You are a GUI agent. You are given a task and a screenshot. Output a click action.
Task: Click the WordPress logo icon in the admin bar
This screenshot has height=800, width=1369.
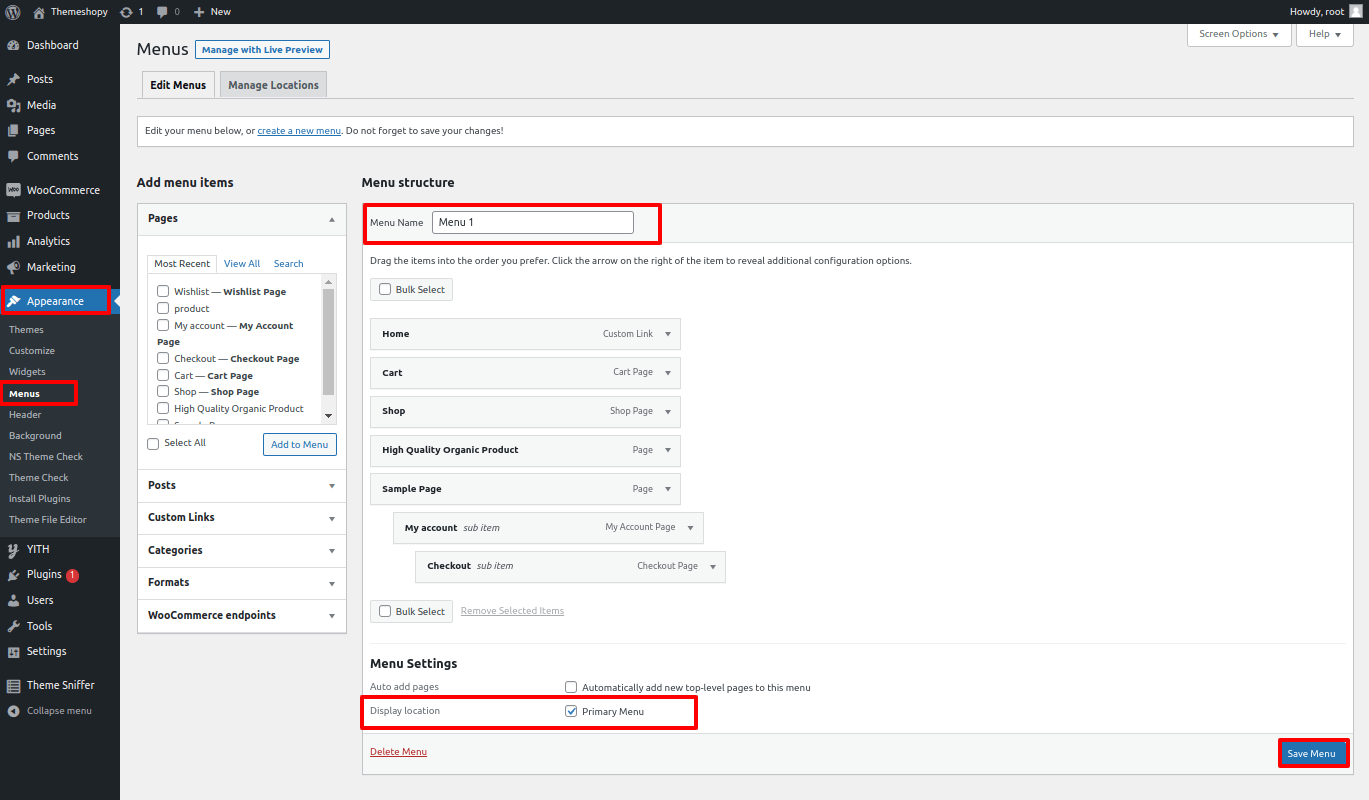point(13,12)
